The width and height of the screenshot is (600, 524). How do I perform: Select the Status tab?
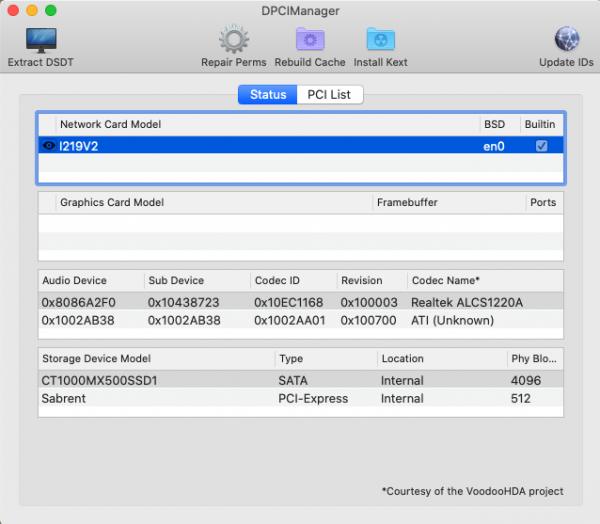(x=267, y=95)
